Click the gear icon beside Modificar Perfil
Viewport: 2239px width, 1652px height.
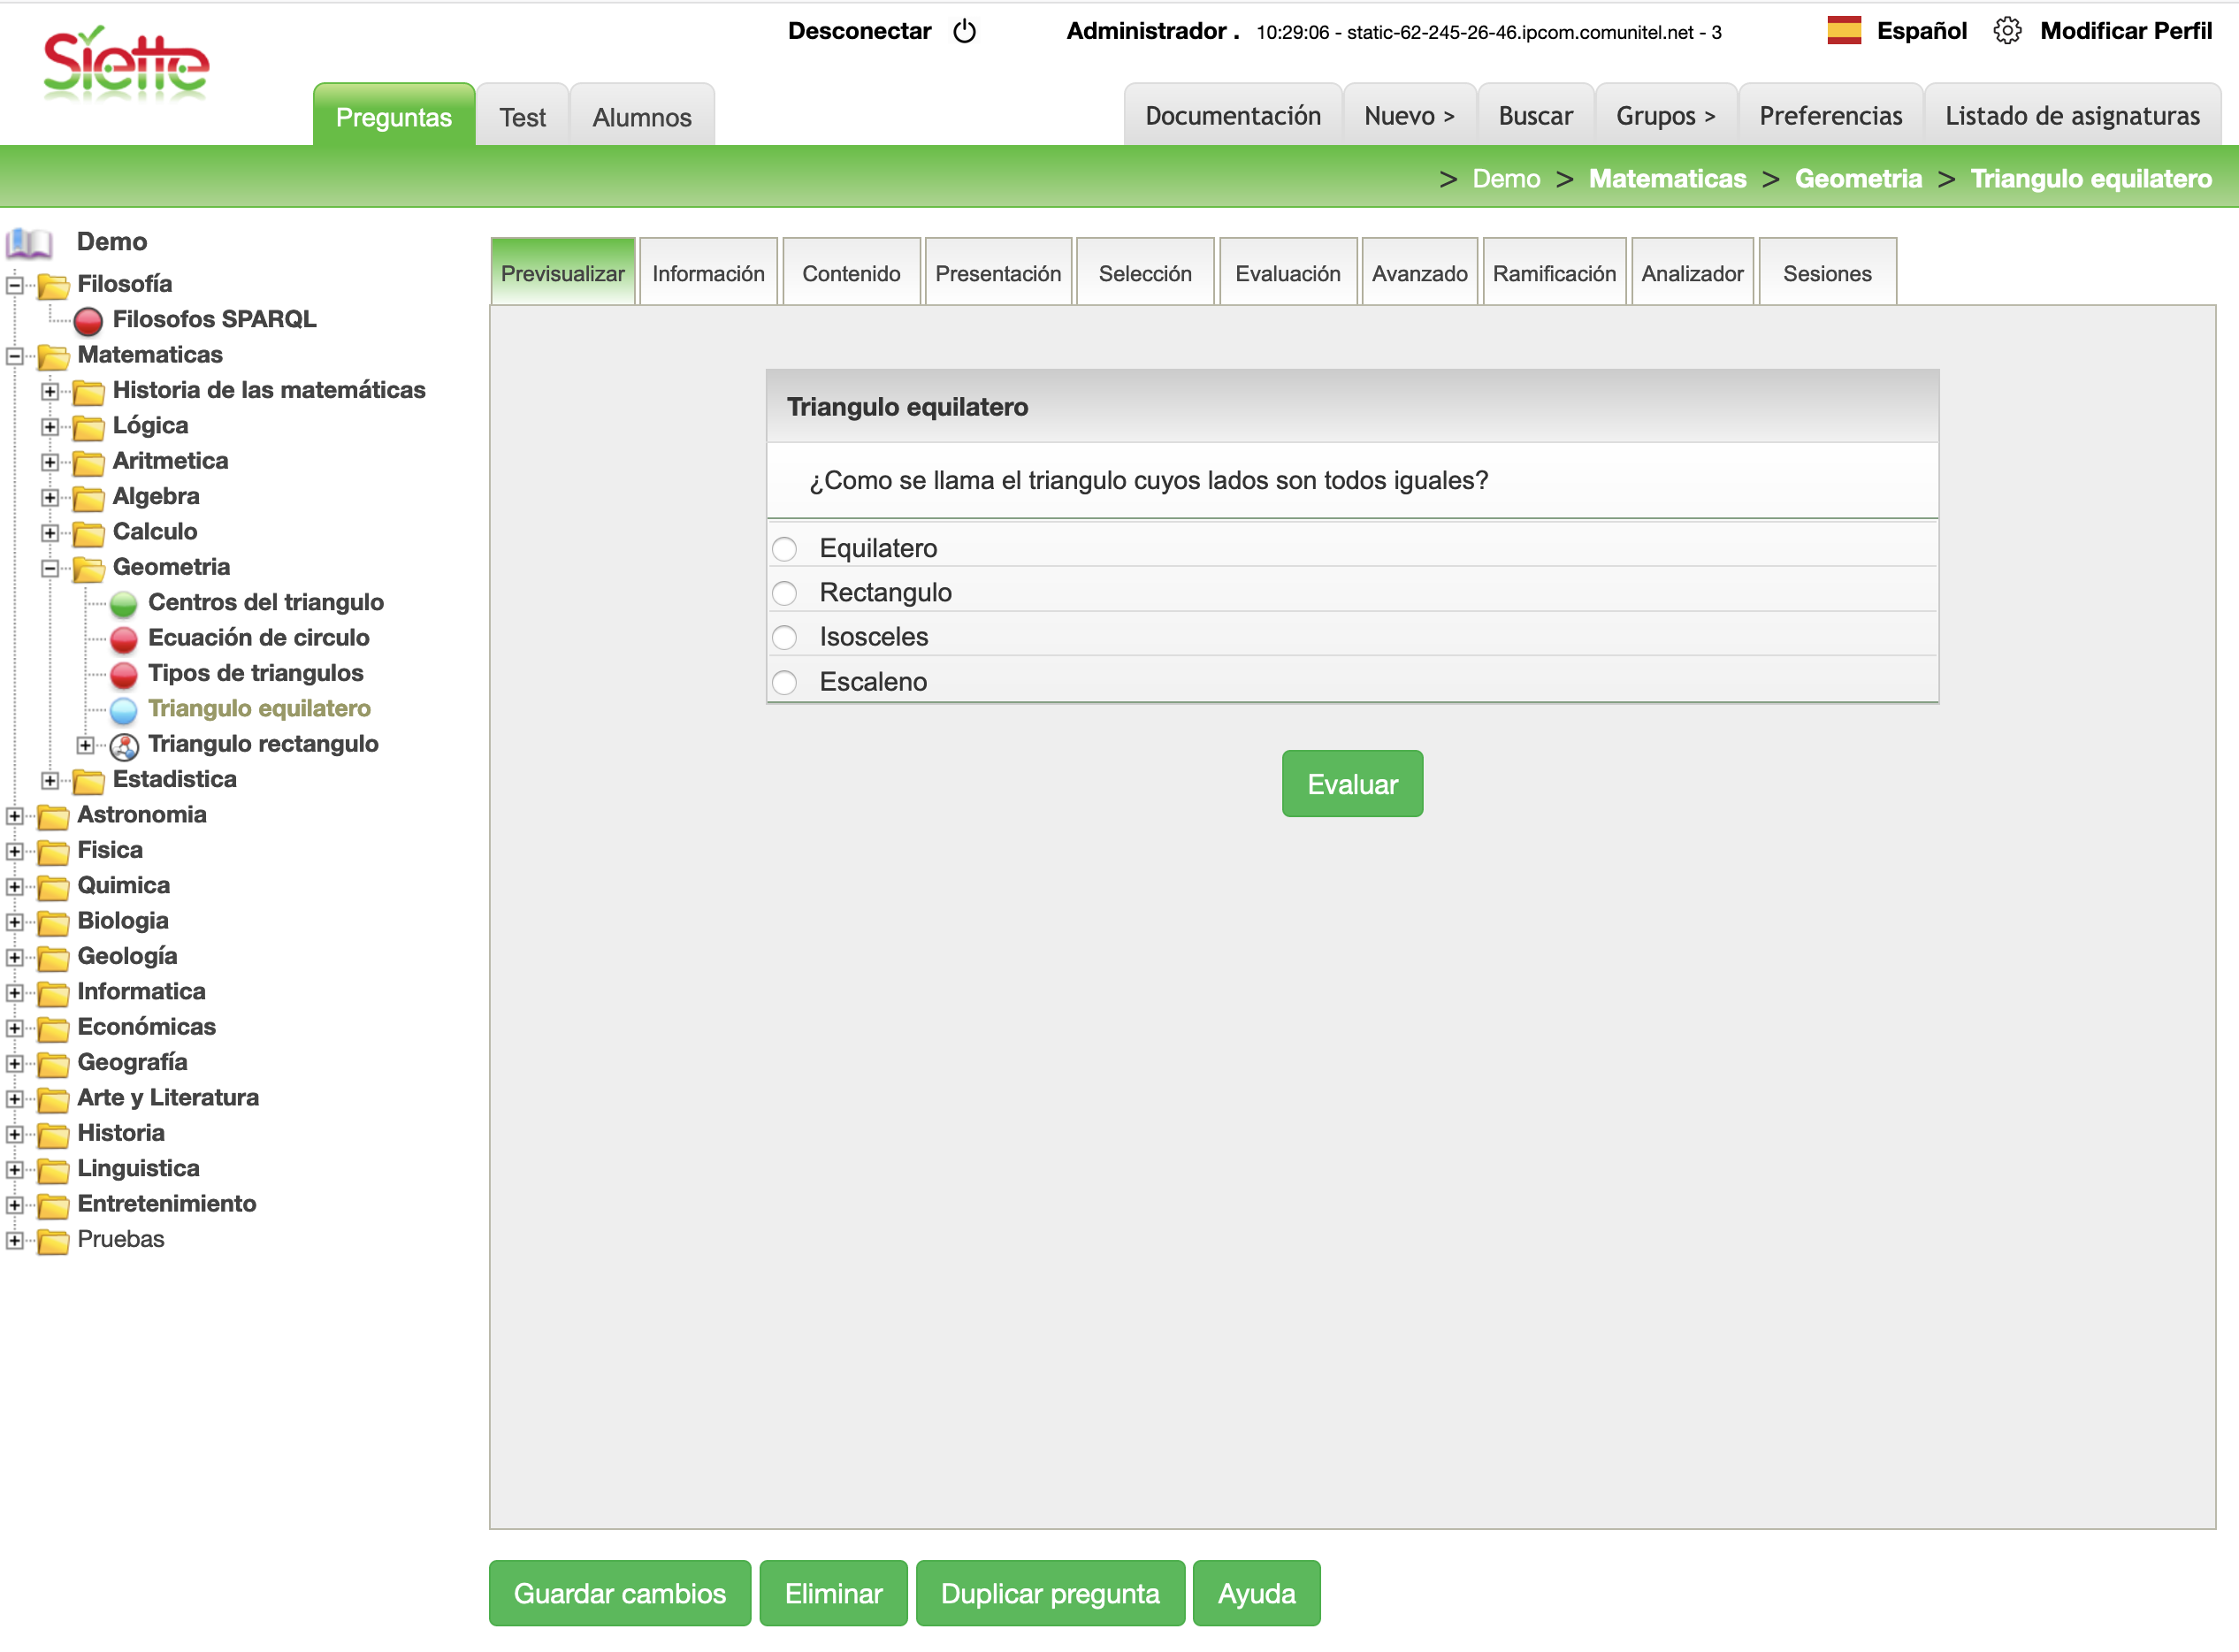(2006, 31)
